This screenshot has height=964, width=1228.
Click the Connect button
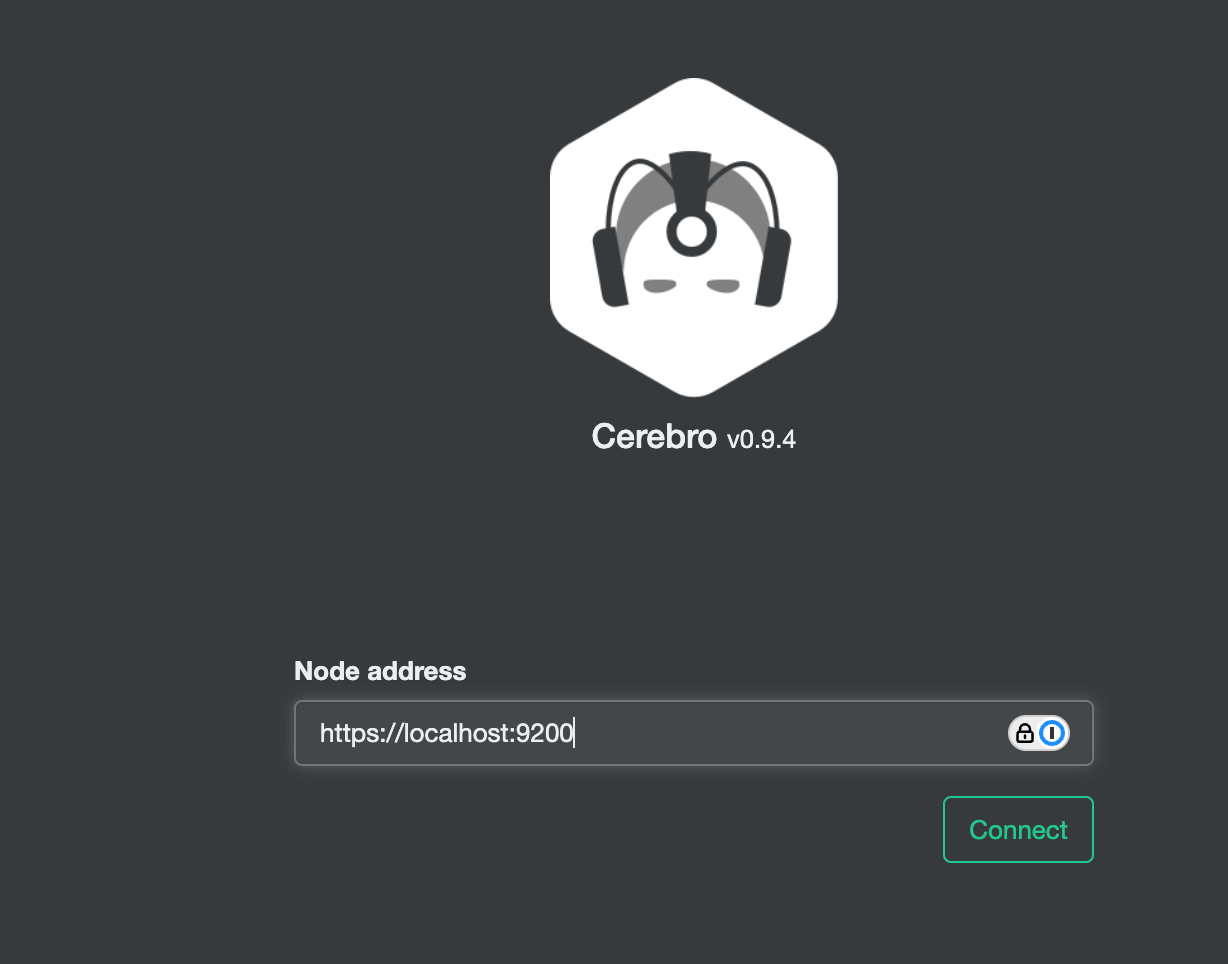(1018, 829)
